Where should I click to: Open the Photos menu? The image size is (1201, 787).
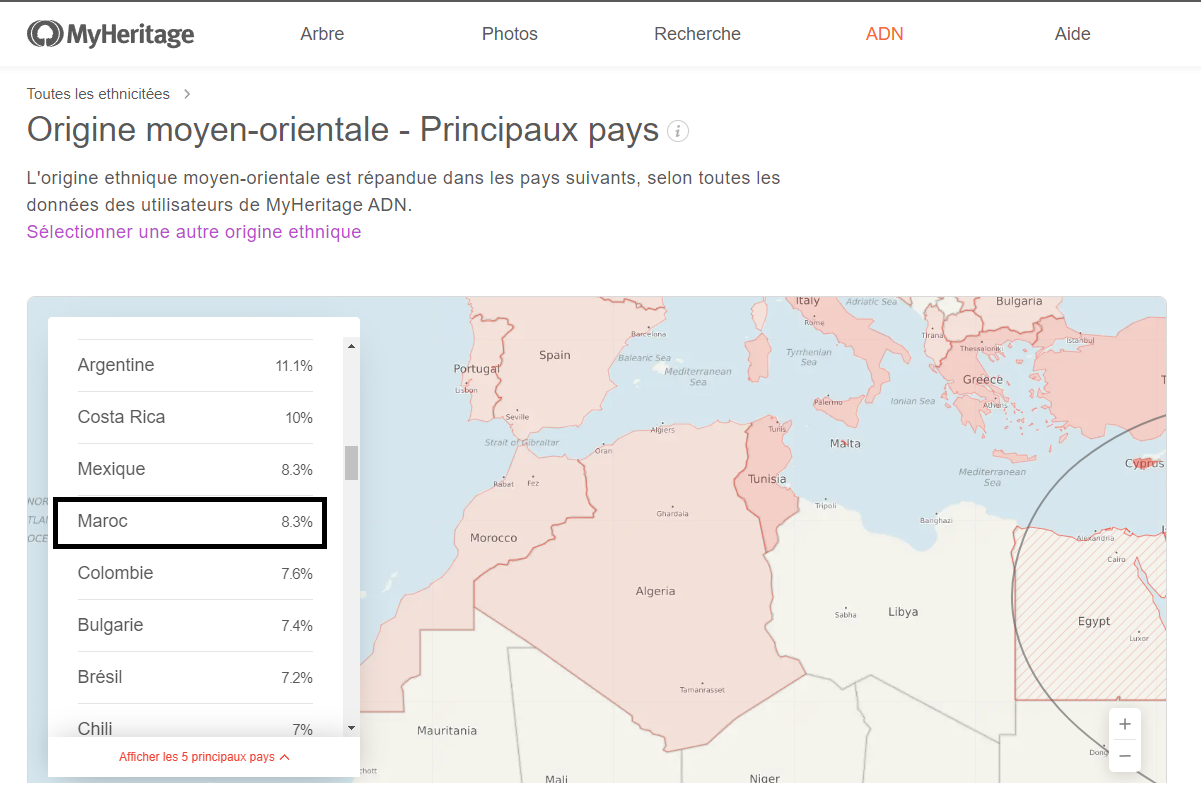click(510, 34)
